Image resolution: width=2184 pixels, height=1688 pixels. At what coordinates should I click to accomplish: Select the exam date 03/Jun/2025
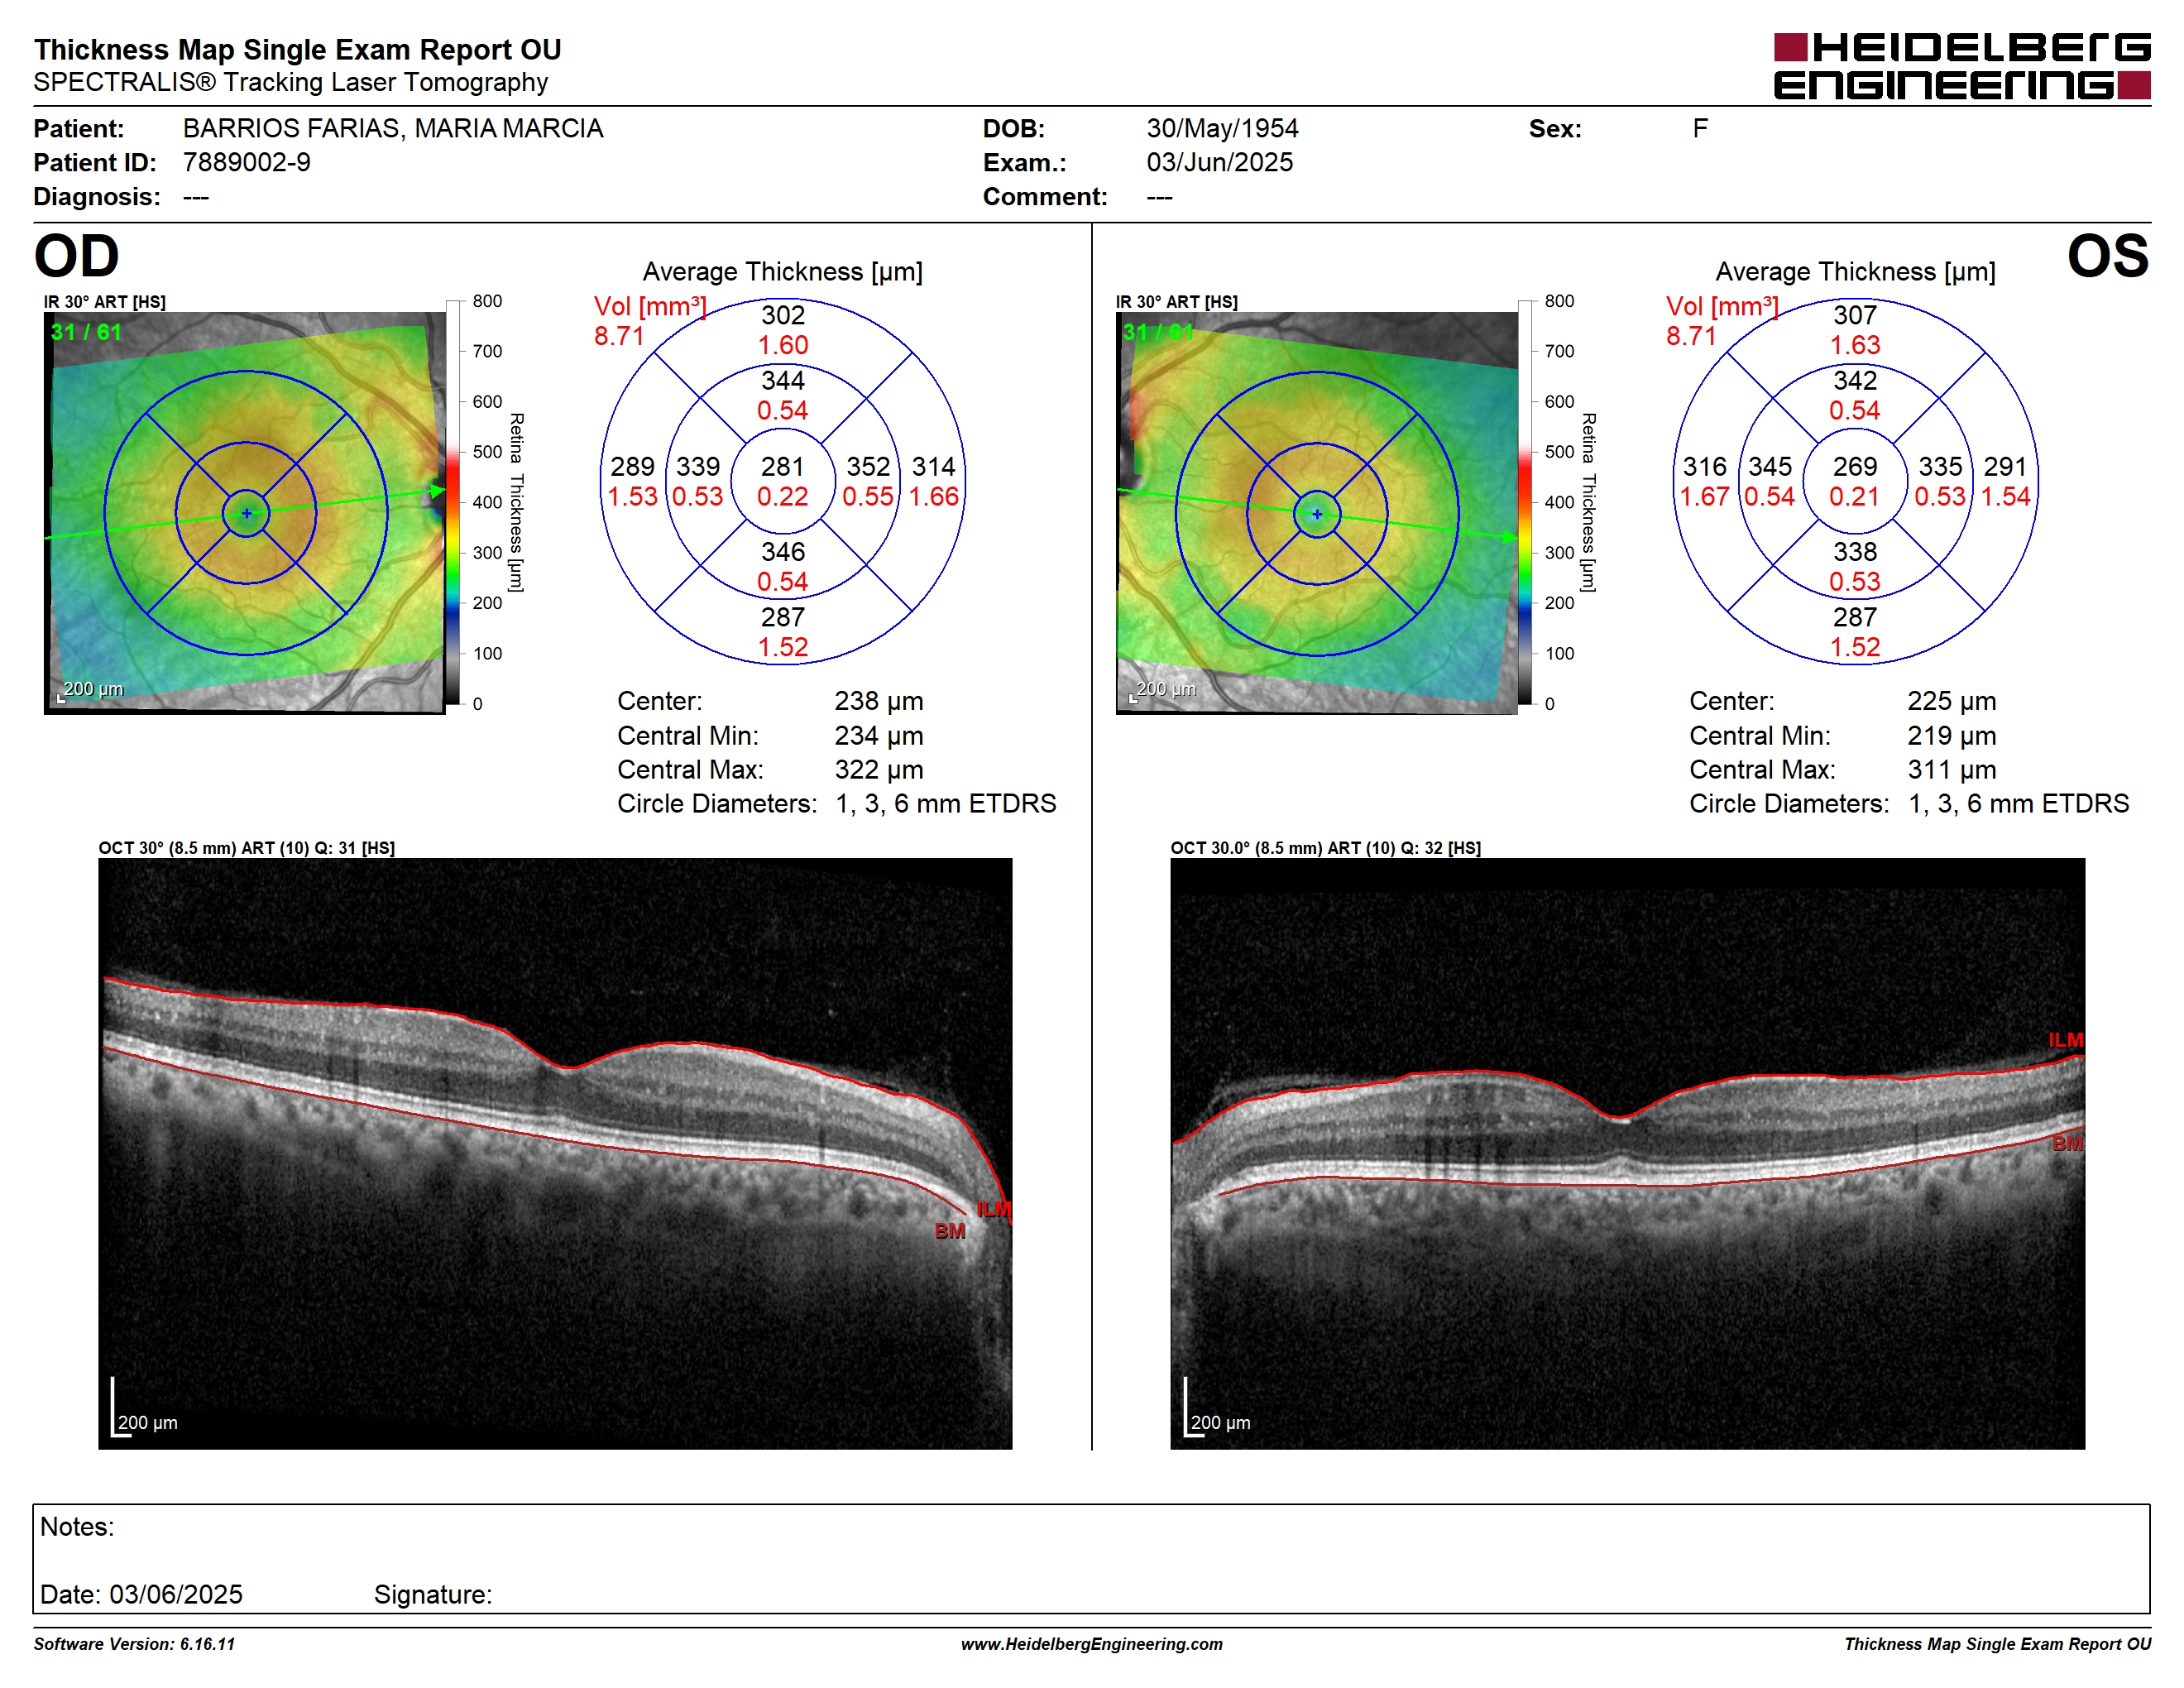point(1219,162)
